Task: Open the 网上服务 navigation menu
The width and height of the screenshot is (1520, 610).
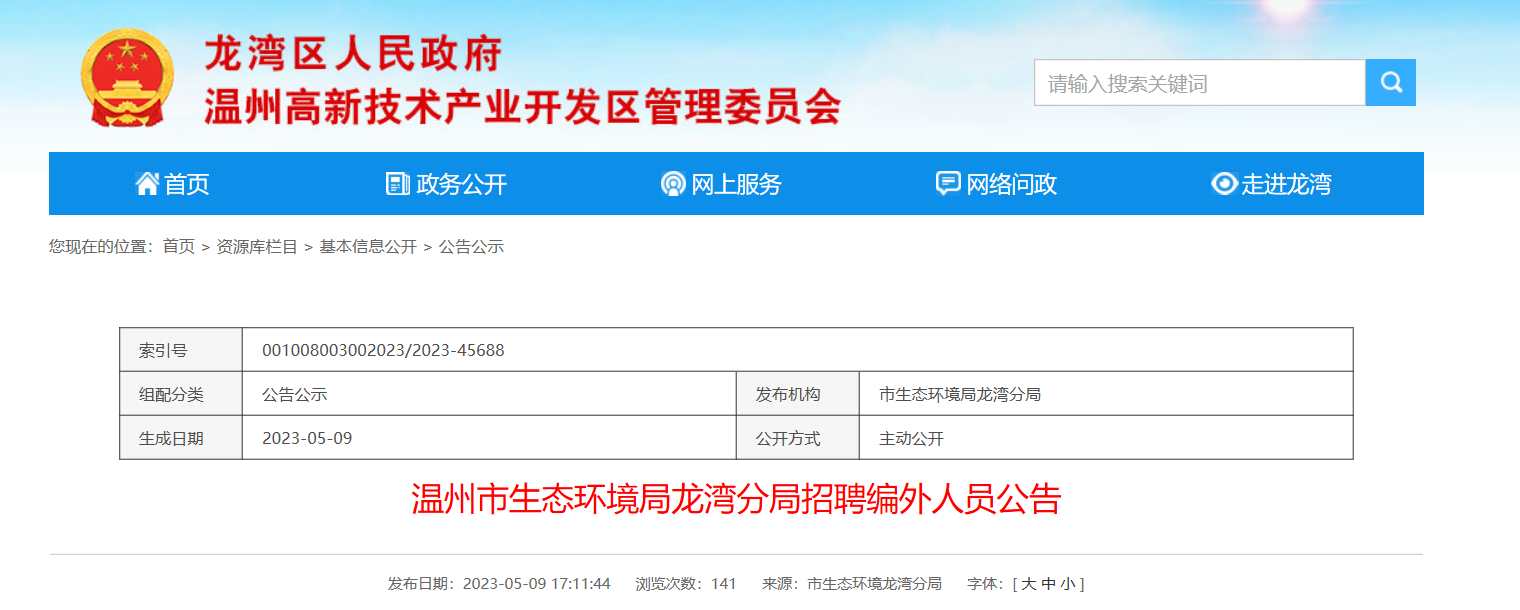Action: point(736,184)
